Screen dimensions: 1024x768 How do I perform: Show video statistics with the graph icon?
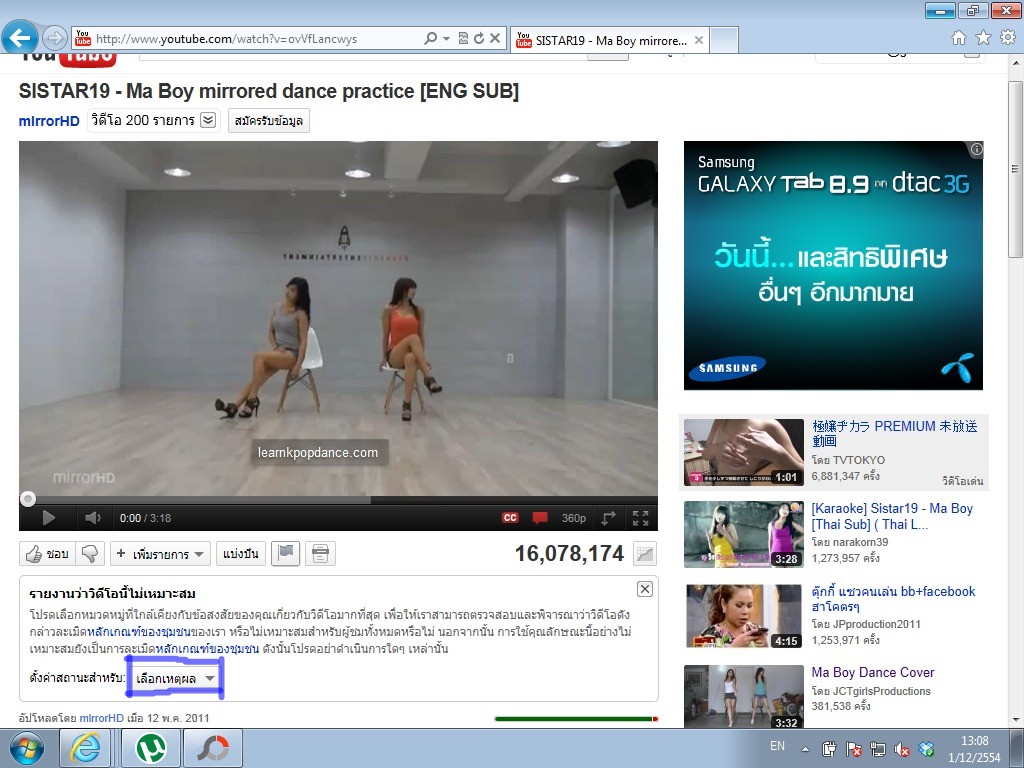pos(645,554)
